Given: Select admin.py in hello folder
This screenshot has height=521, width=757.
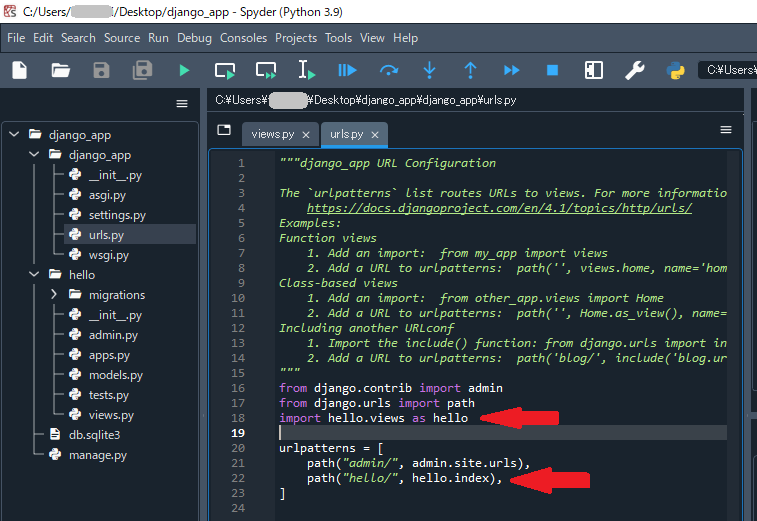Looking at the screenshot, I should coord(113,335).
